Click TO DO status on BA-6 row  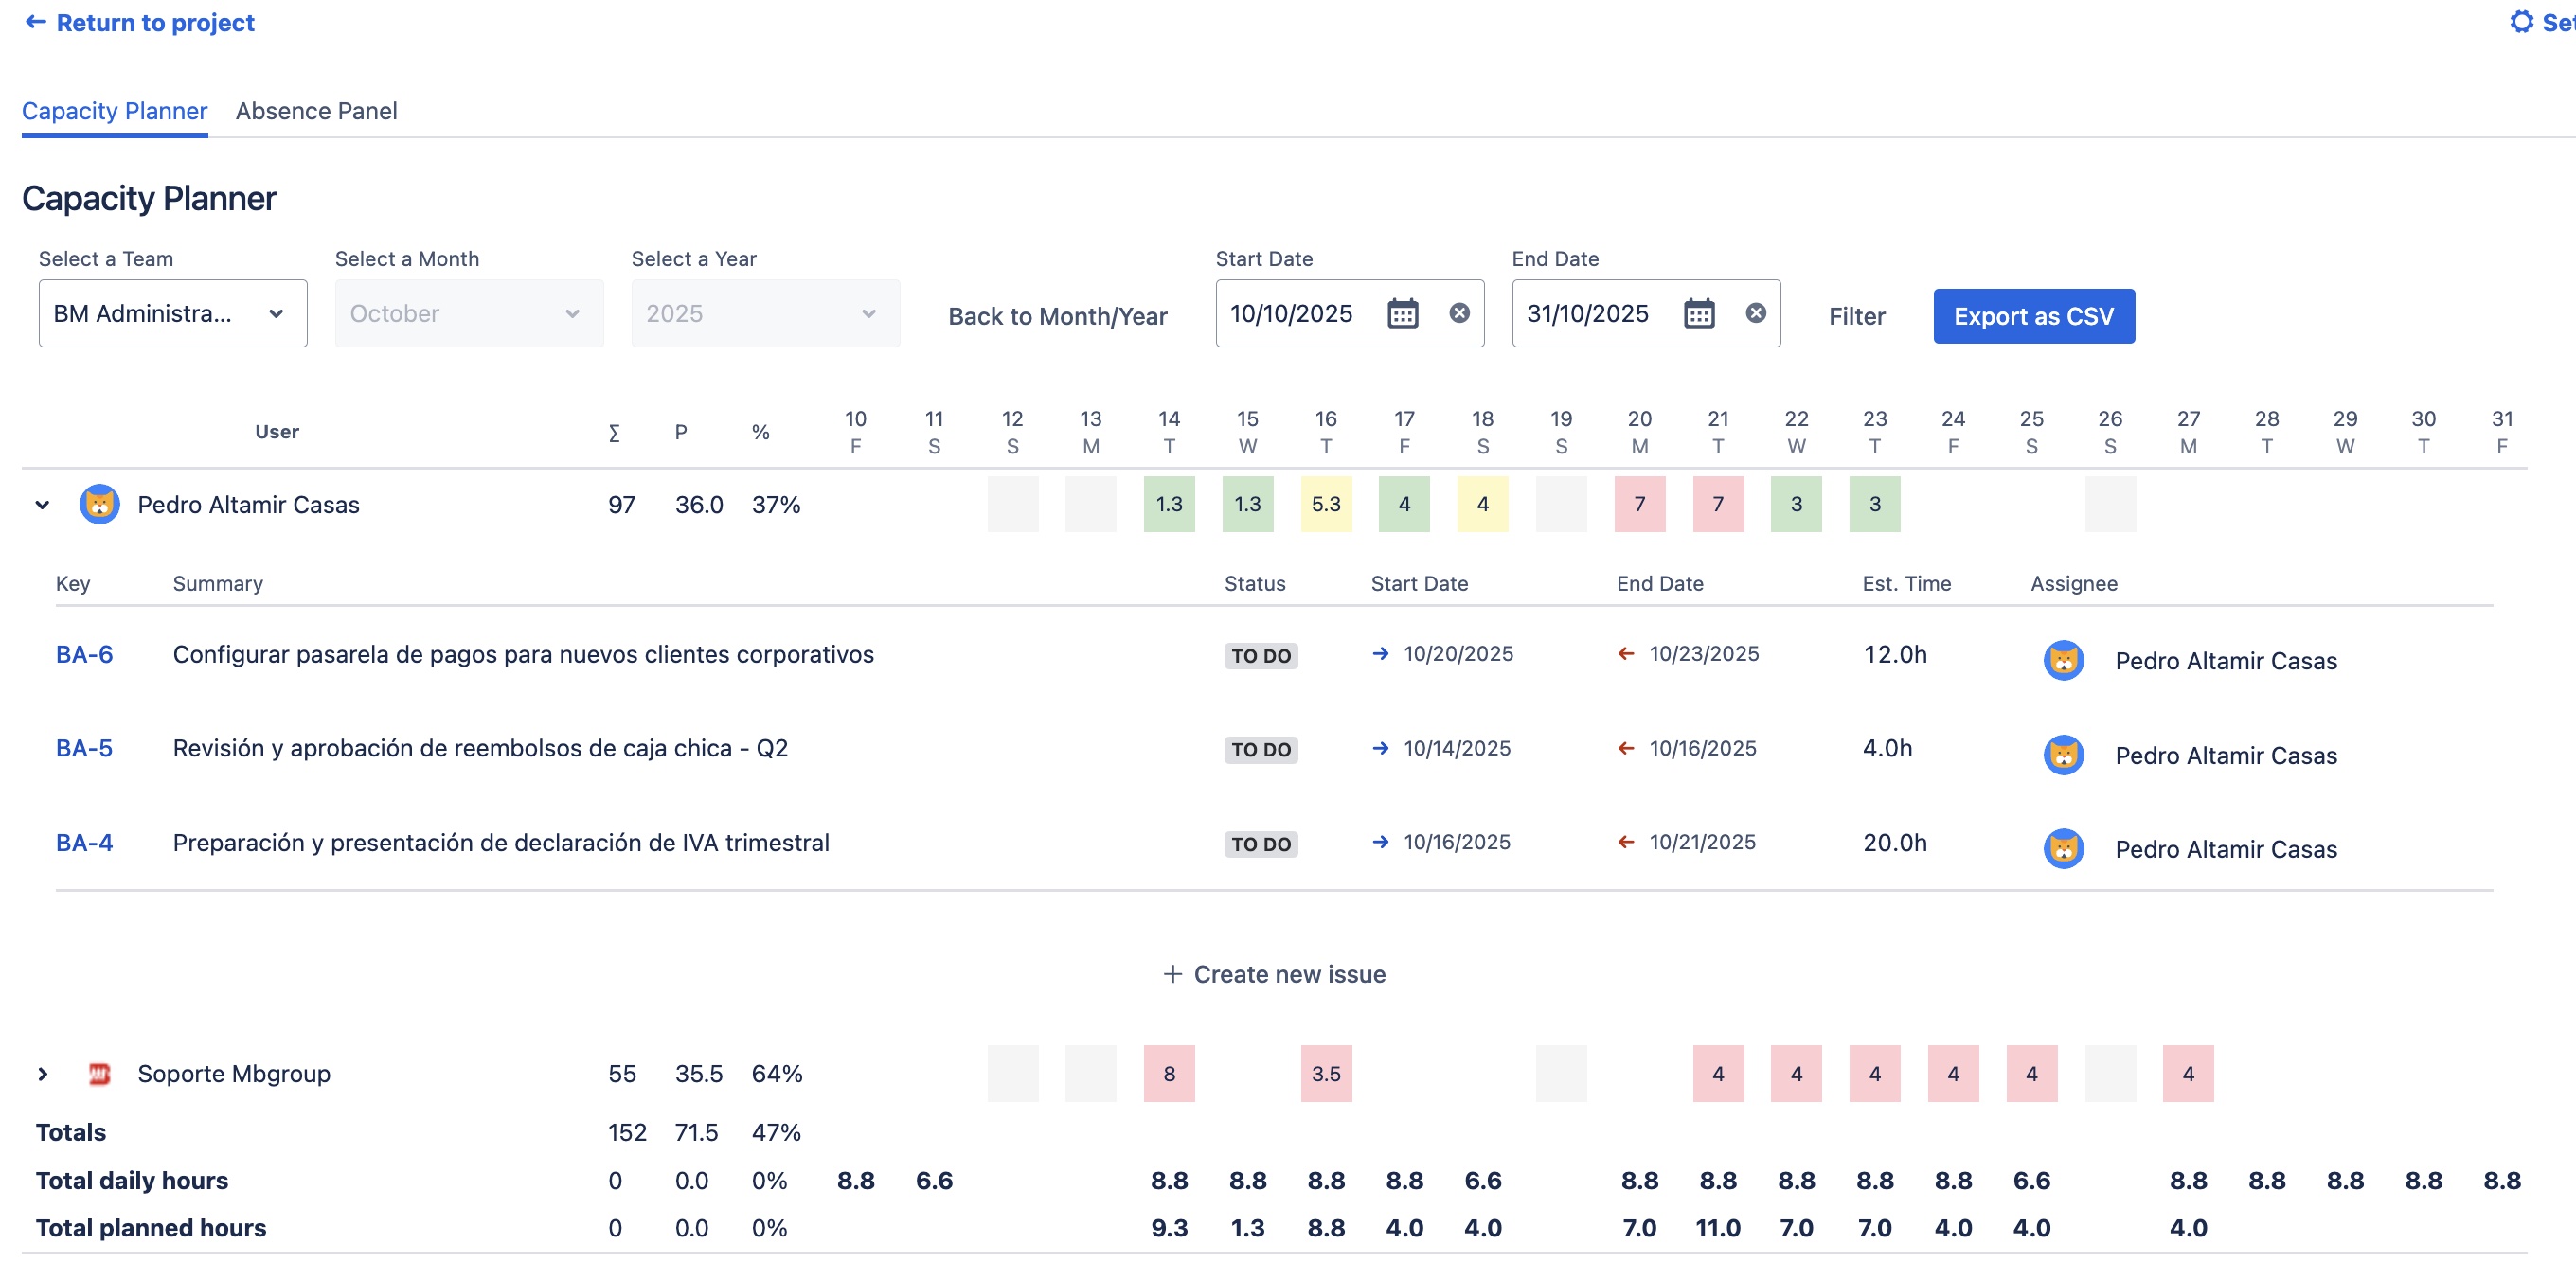[1261, 656]
